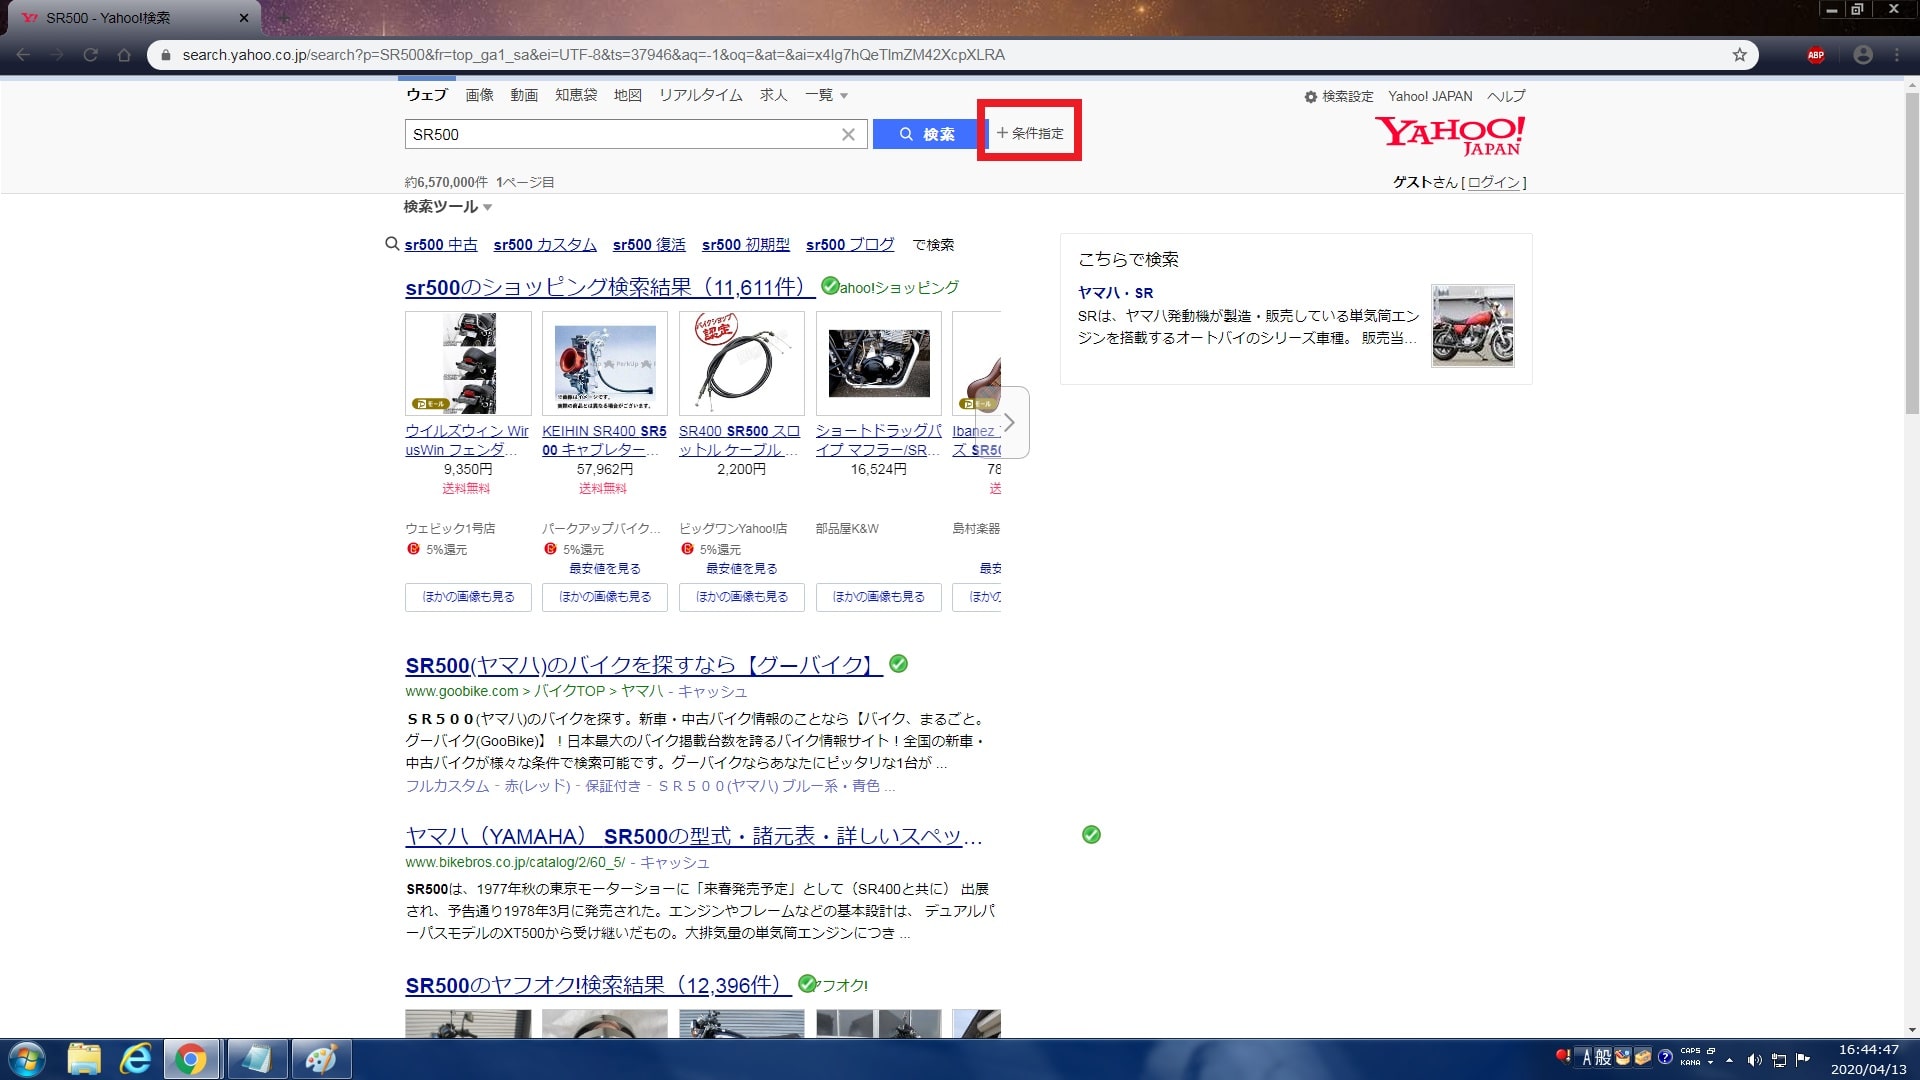Image resolution: width=1920 pixels, height=1080 pixels.
Task: Open the Paint palette app in the taskbar
Action: [x=321, y=1059]
